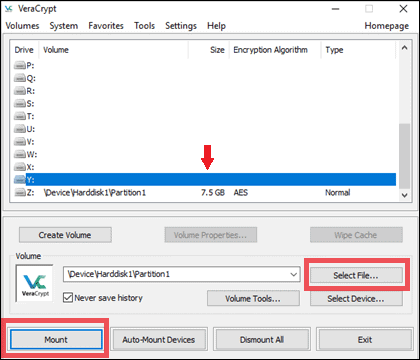The image size is (420, 360).
Task: Click the Volume column header
Action: [x=113, y=50]
